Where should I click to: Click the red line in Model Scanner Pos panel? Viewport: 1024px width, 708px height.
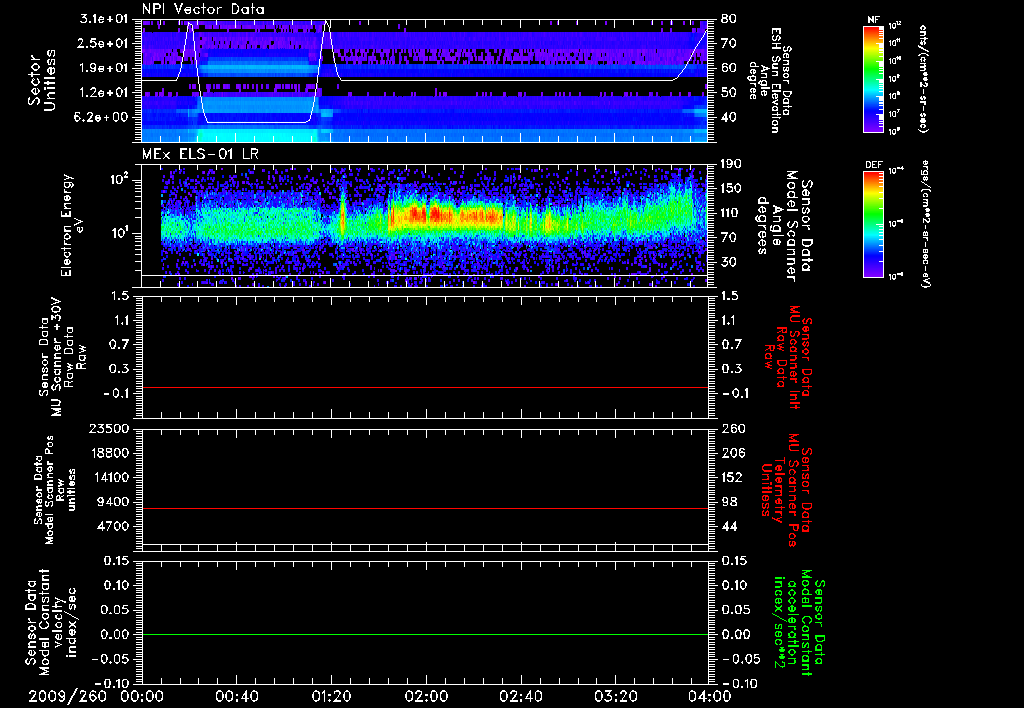click(x=425, y=508)
